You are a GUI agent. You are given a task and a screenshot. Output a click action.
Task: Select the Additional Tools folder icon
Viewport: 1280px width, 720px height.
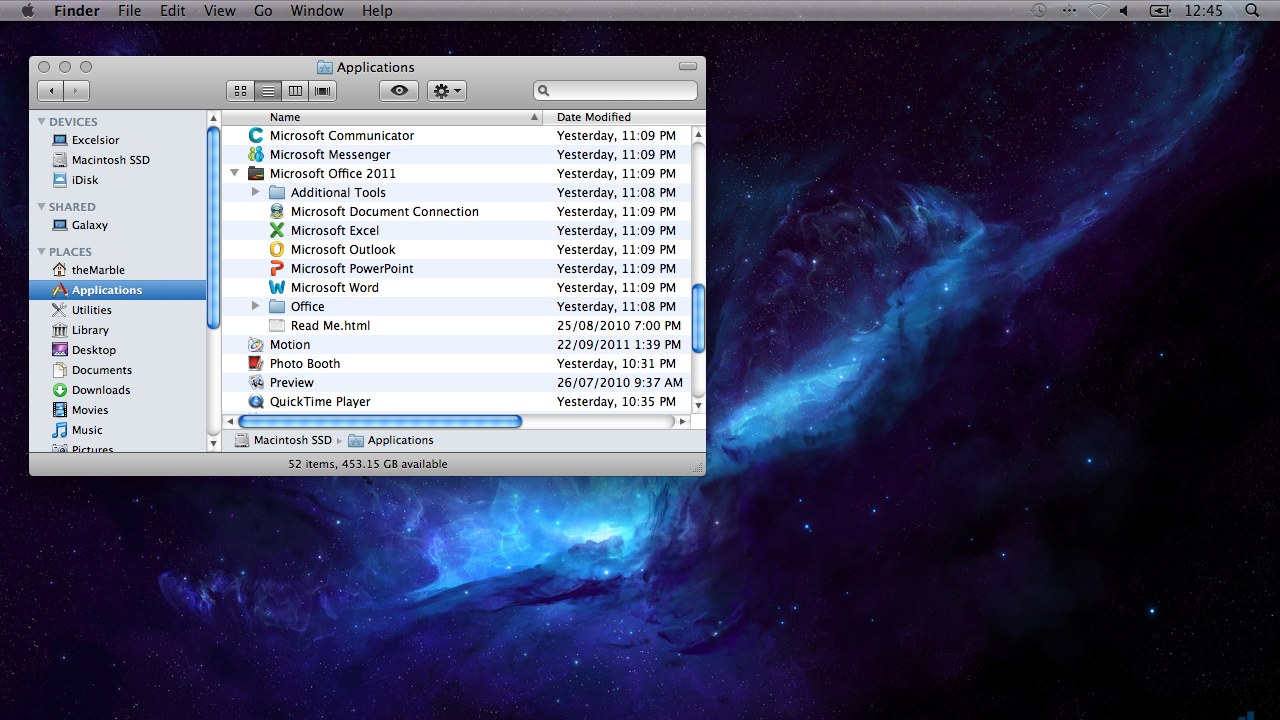pyautogui.click(x=277, y=192)
